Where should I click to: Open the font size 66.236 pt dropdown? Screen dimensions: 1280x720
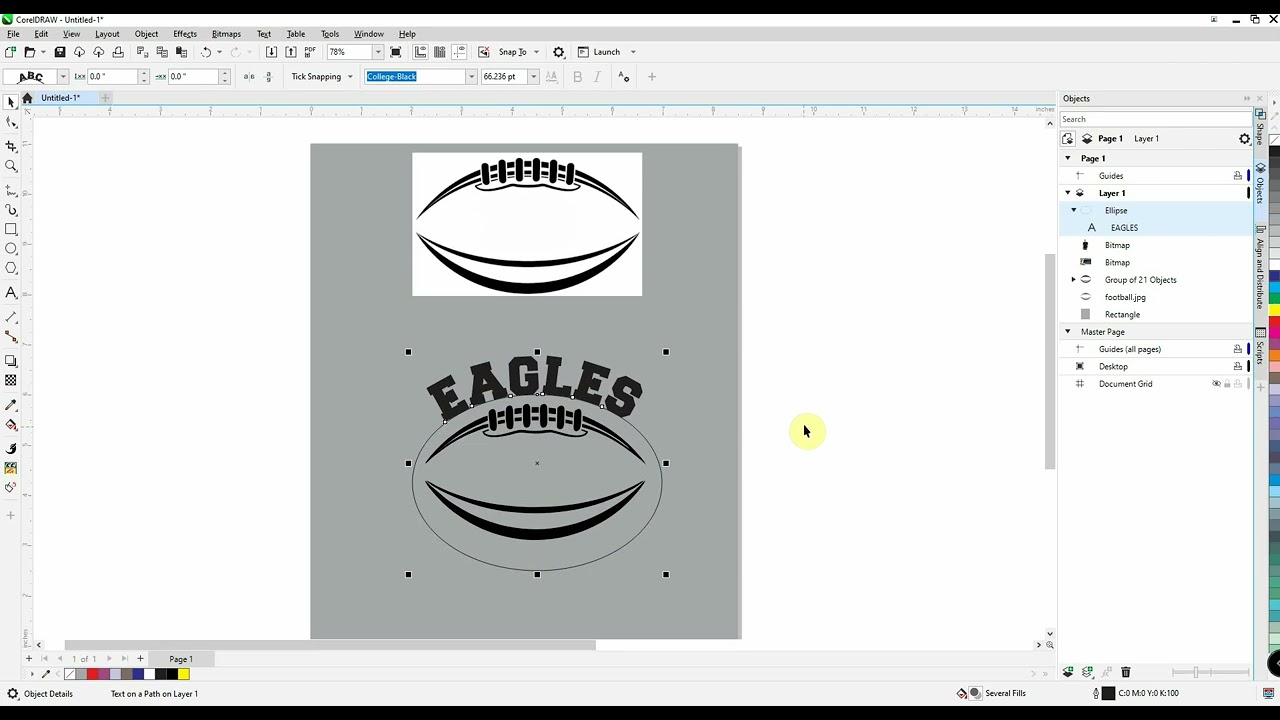[533, 77]
